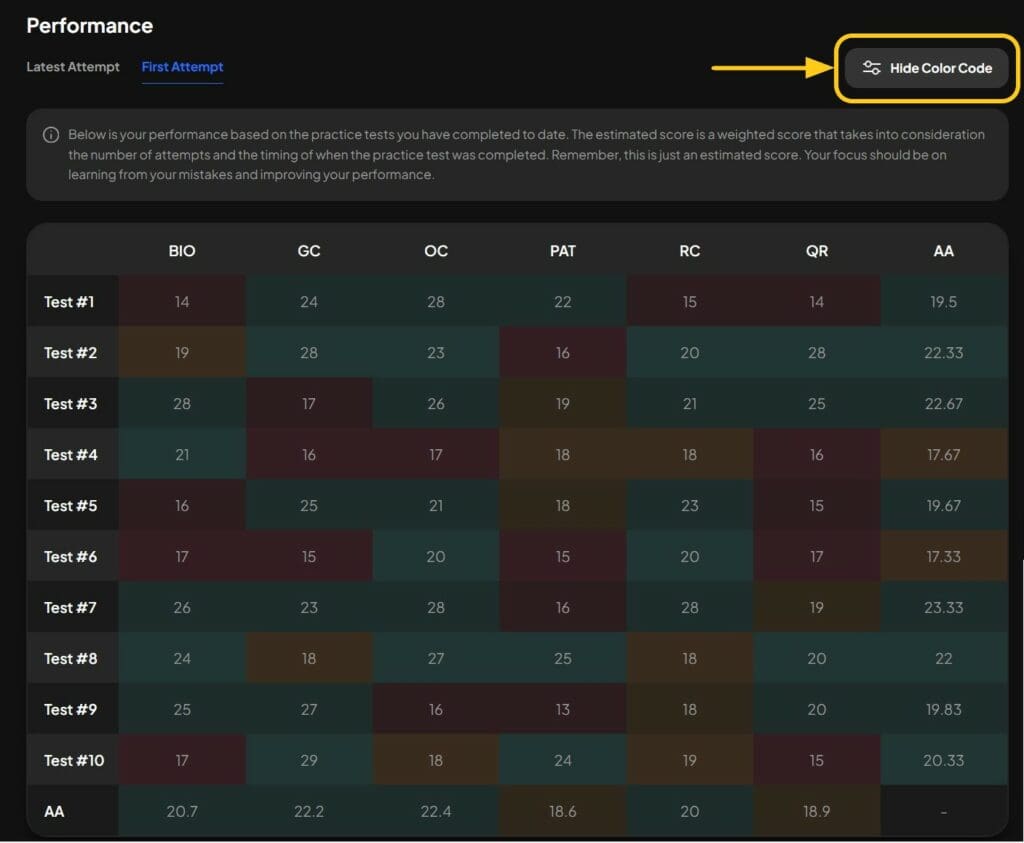Select the BIO score 14 for Test #1
The image size is (1024, 843).
[x=181, y=302]
